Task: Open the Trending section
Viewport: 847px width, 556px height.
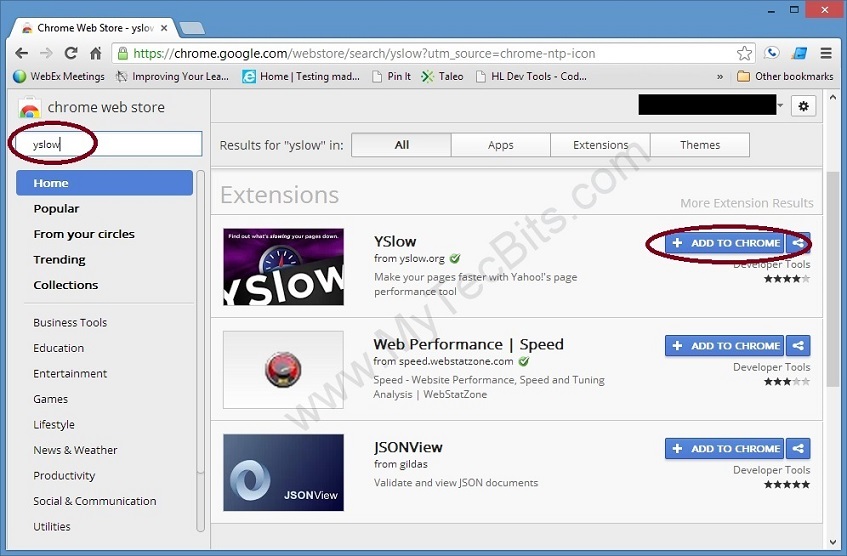Action: click(59, 259)
